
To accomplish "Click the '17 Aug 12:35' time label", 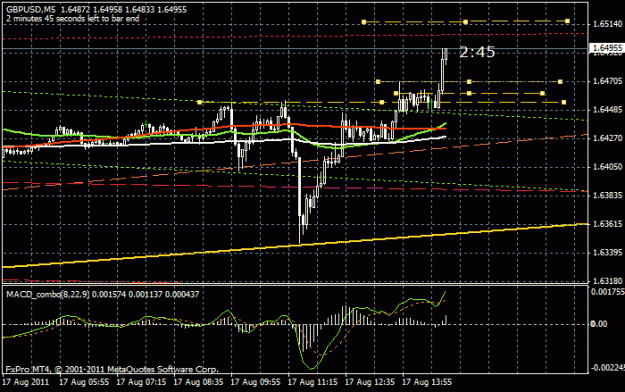I will click(369, 382).
